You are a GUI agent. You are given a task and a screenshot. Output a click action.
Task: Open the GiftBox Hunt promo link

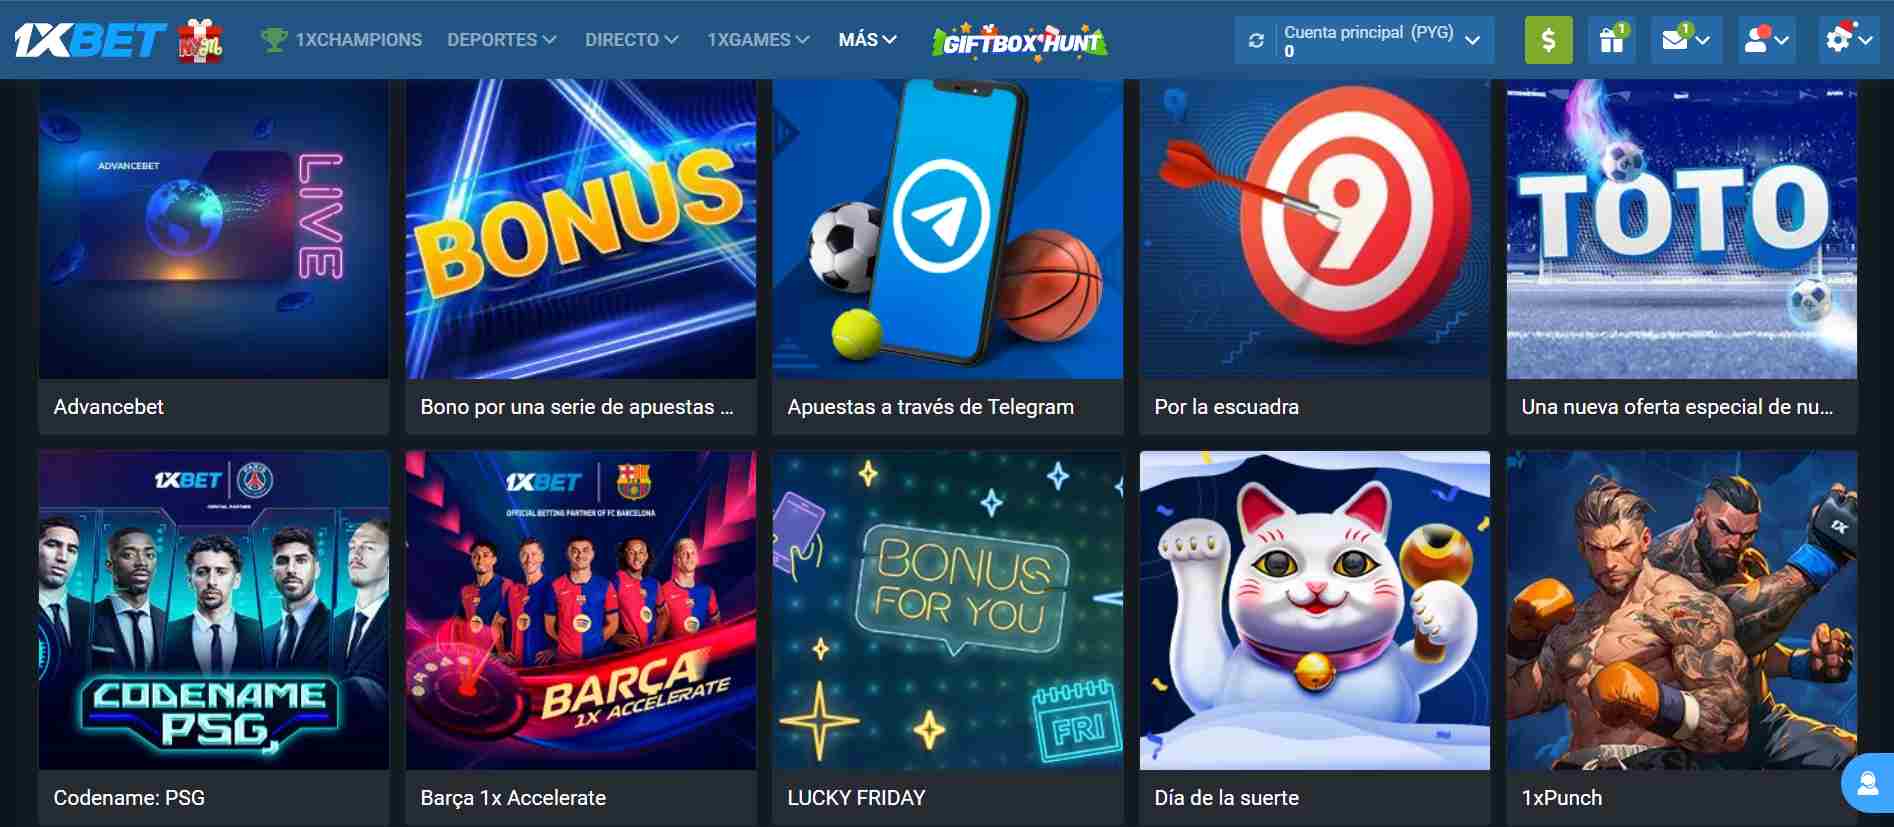tap(1020, 41)
